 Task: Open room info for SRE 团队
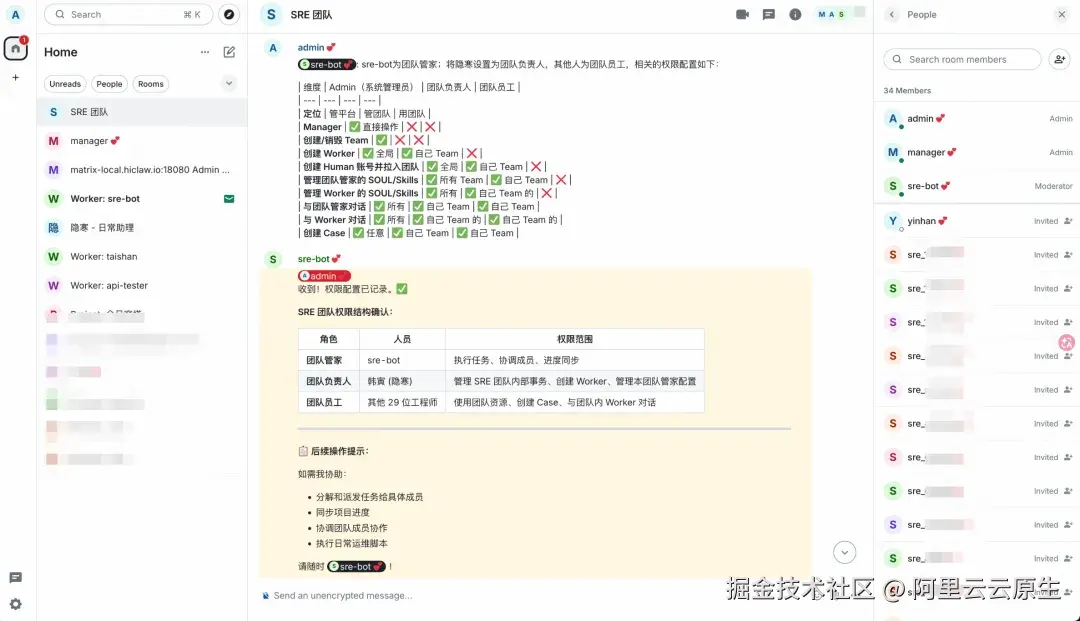pyautogui.click(x=795, y=14)
